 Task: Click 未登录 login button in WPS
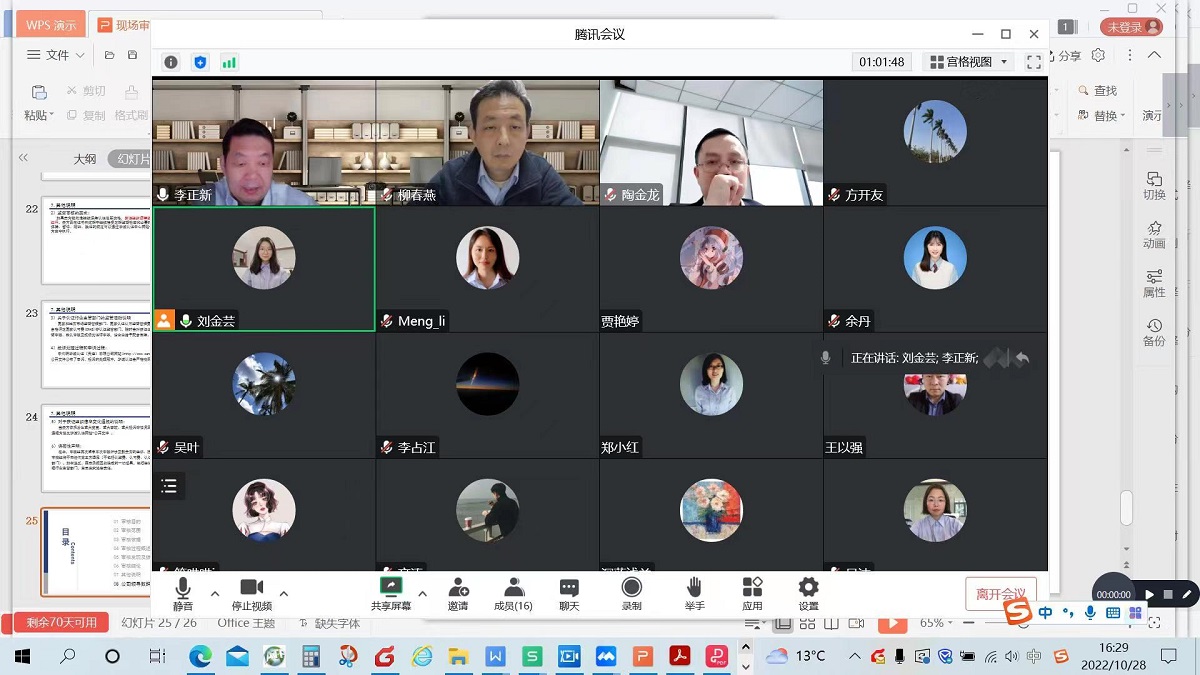pyautogui.click(x=1132, y=27)
